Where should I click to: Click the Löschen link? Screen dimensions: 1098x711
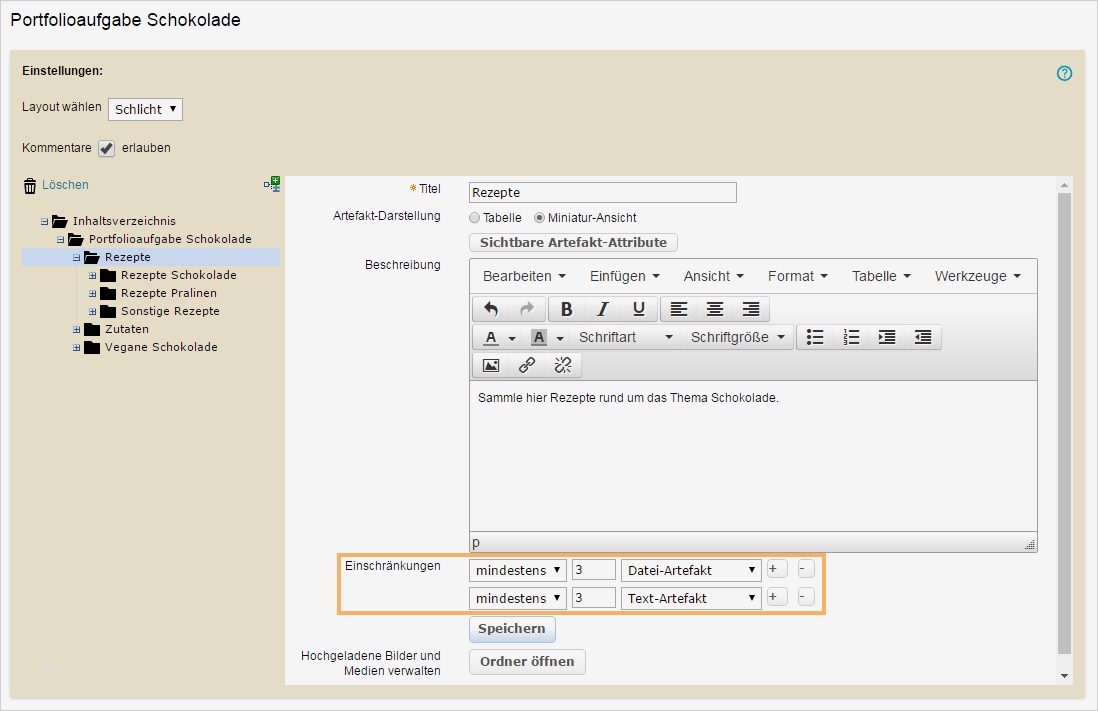[65, 185]
